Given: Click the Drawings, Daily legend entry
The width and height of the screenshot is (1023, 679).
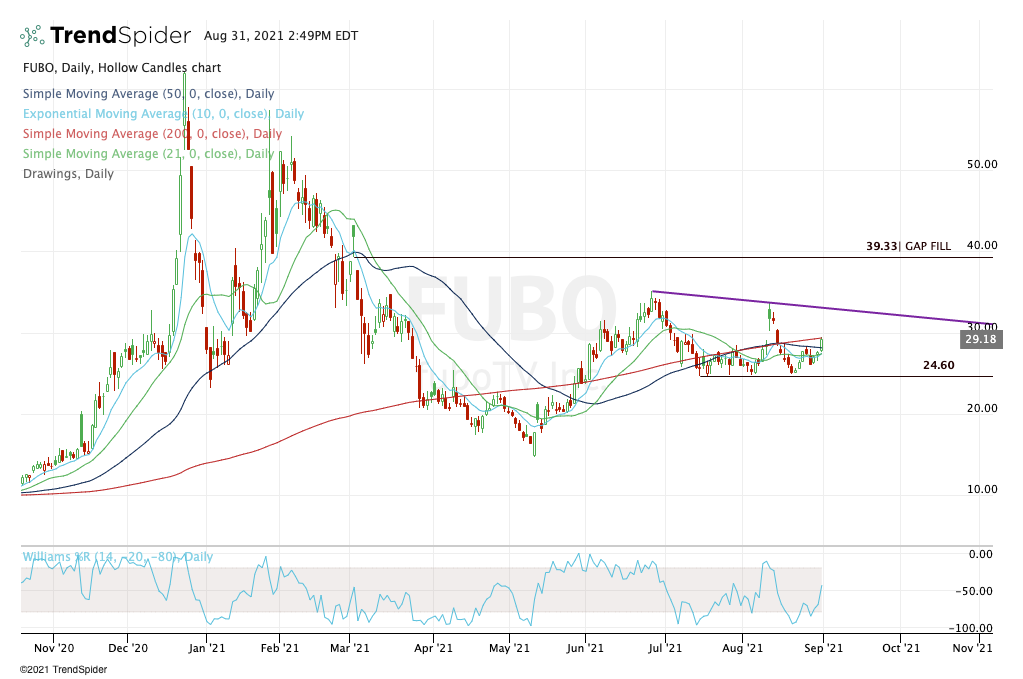Looking at the screenshot, I should coord(68,174).
